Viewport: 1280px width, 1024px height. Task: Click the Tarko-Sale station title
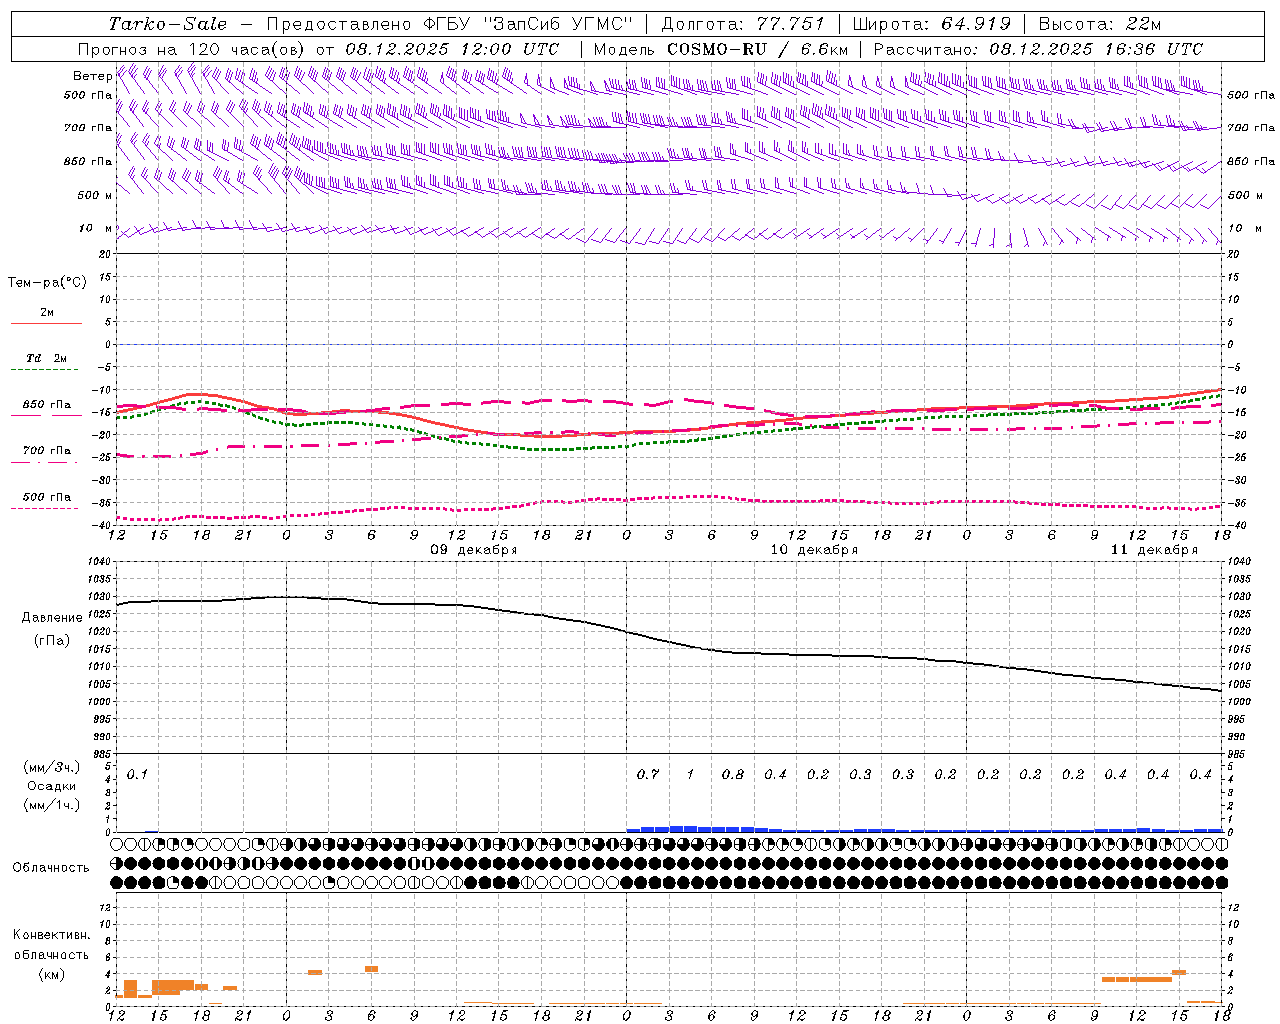pos(168,24)
